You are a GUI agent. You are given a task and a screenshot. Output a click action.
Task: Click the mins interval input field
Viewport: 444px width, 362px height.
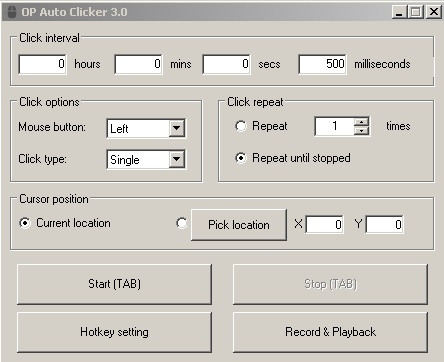click(x=138, y=64)
